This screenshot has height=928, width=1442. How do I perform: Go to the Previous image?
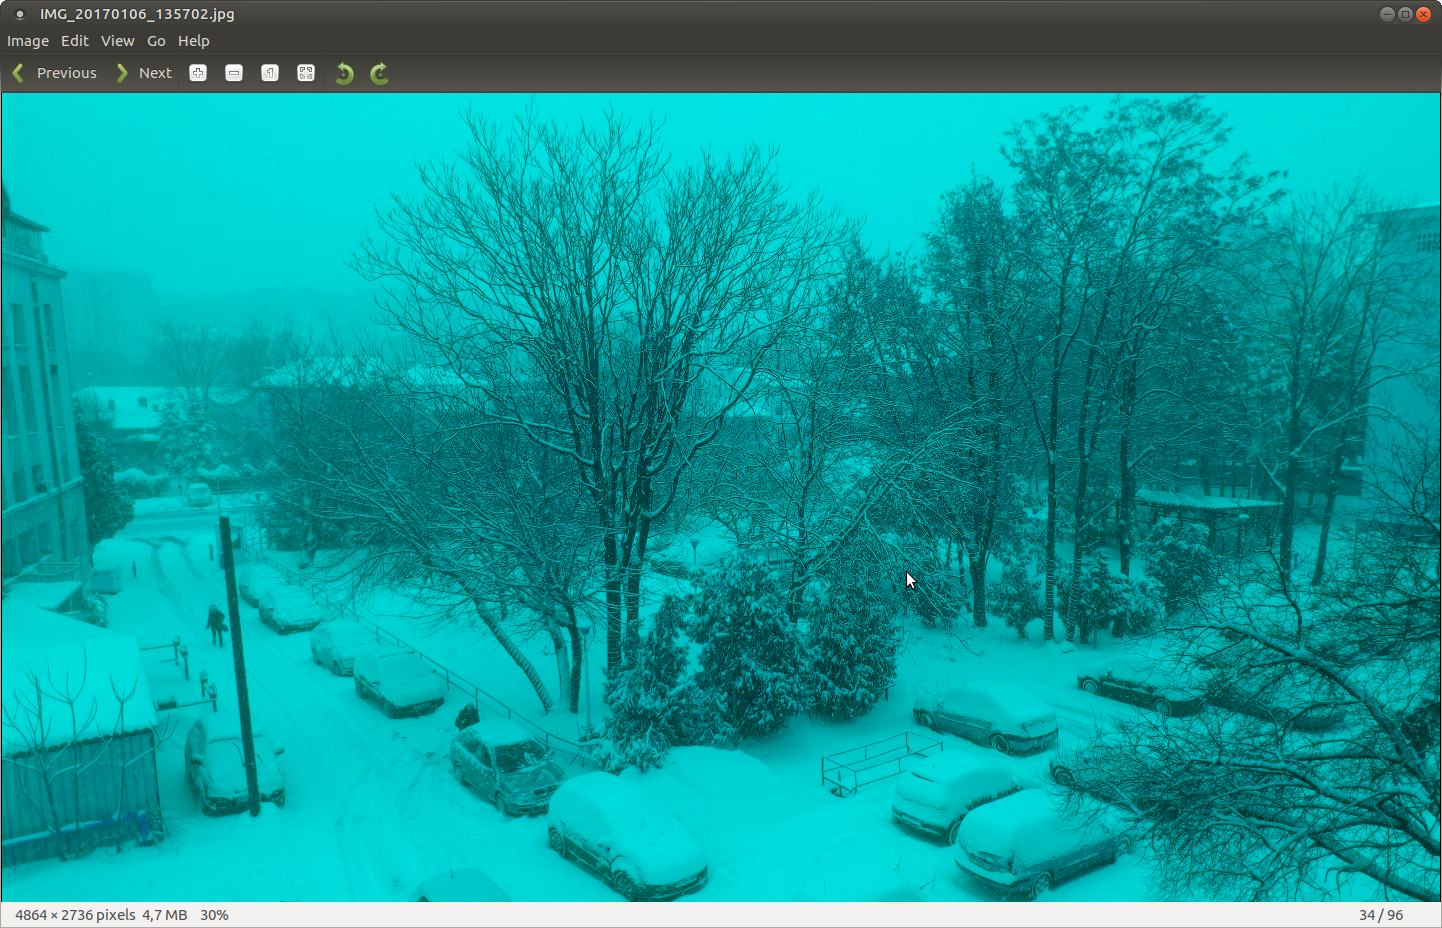[55, 73]
